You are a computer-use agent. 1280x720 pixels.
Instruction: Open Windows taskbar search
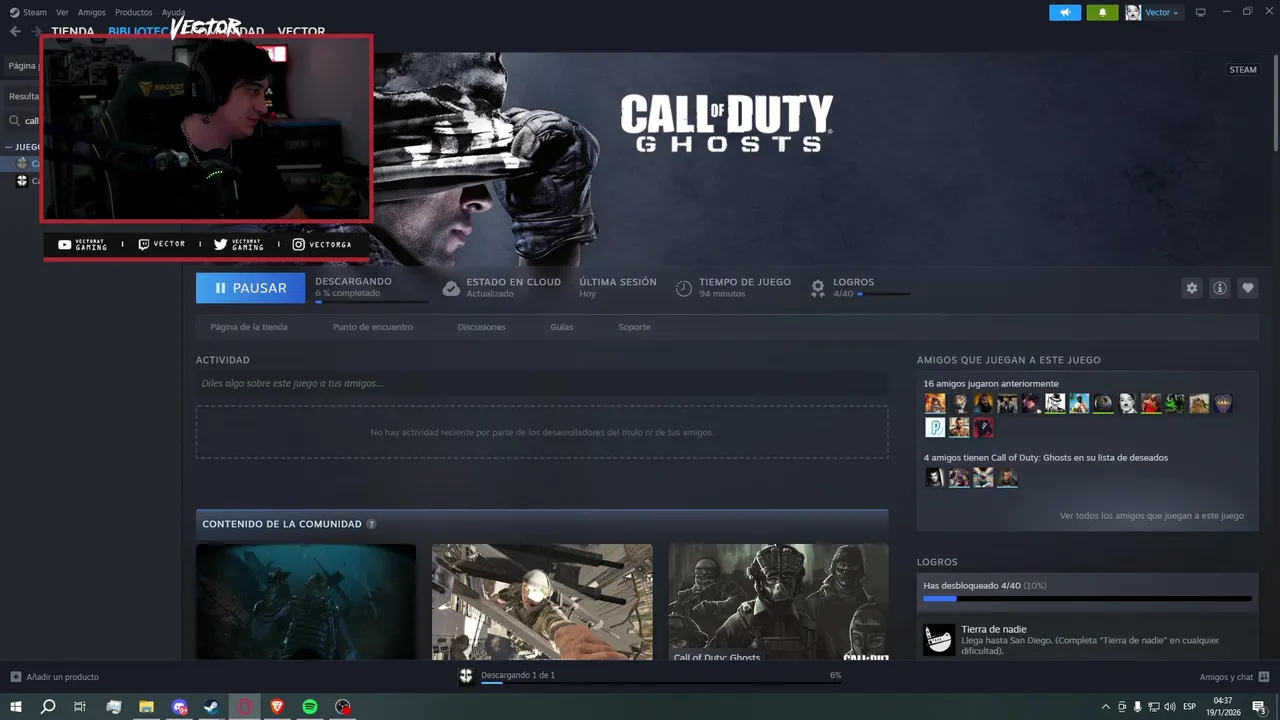point(48,706)
